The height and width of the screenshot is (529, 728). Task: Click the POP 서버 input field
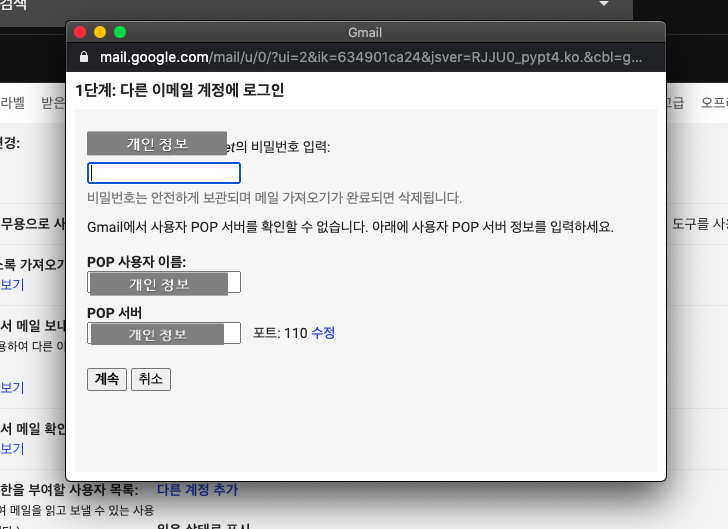pos(164,333)
